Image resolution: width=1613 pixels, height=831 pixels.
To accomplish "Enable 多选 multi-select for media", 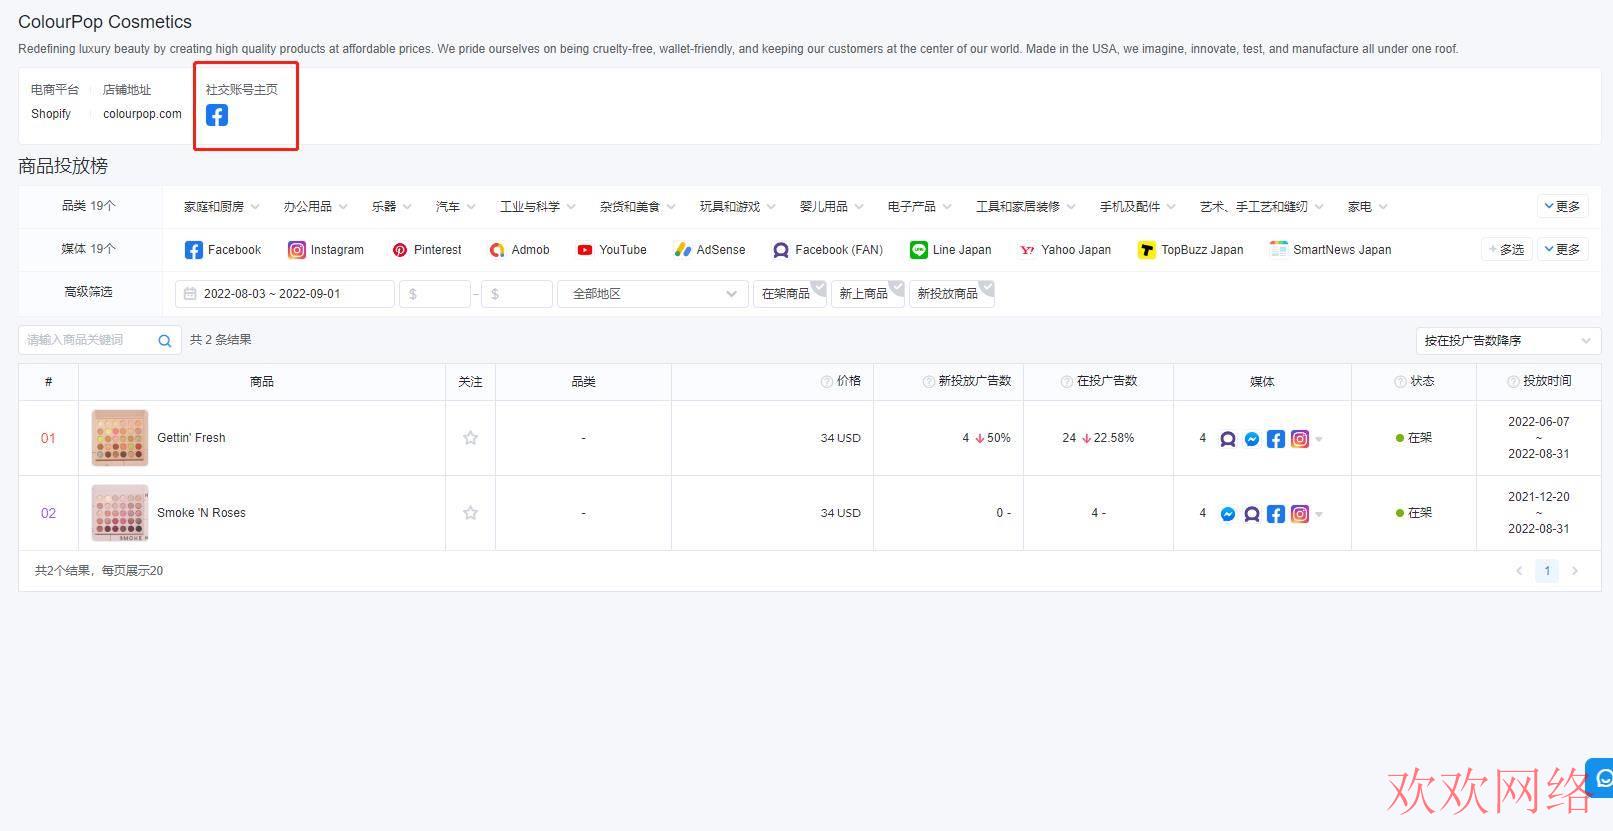I will click(1507, 250).
